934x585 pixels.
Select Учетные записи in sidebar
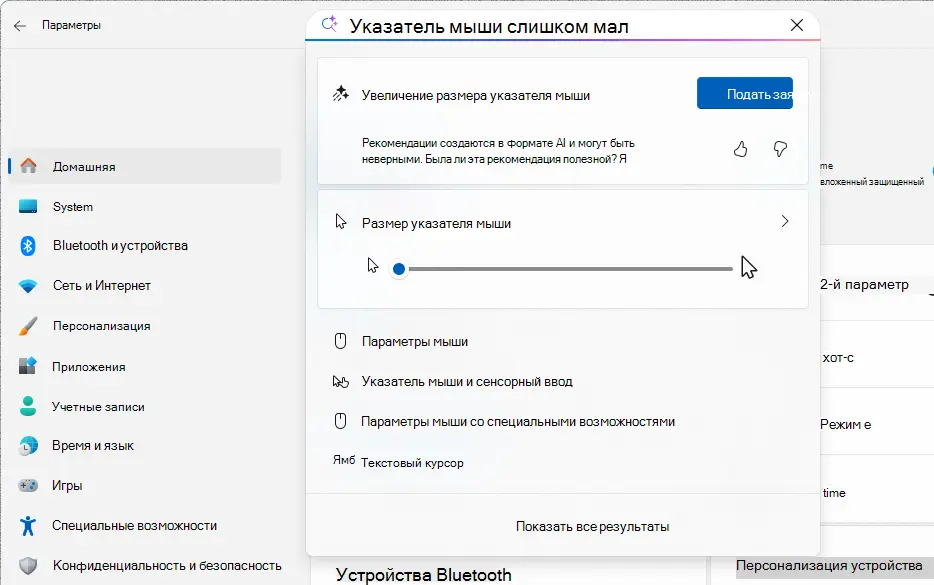tap(98, 407)
